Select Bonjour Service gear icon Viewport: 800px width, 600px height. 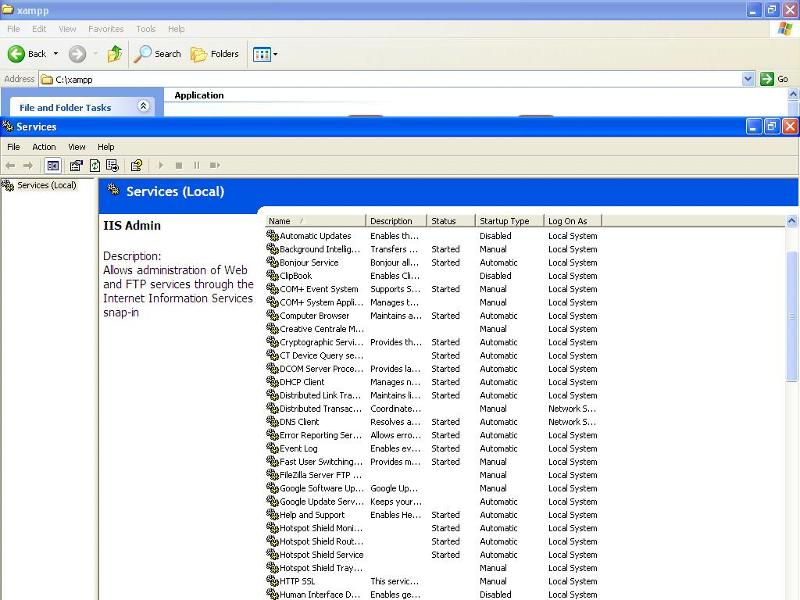coord(272,262)
